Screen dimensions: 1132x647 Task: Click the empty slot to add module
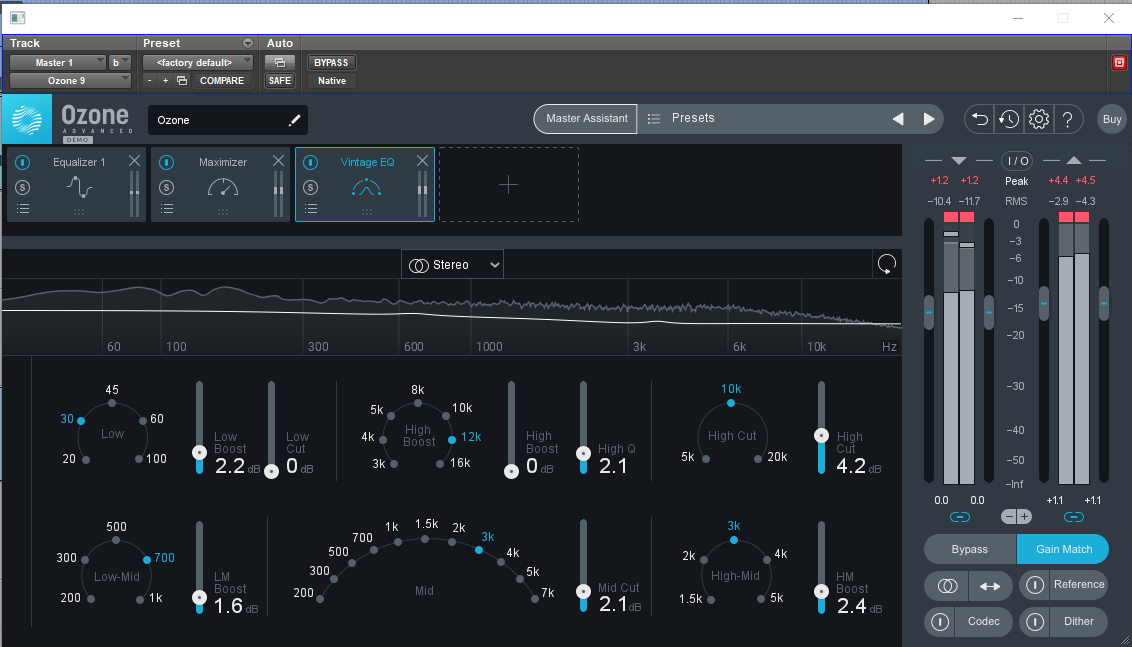[508, 185]
